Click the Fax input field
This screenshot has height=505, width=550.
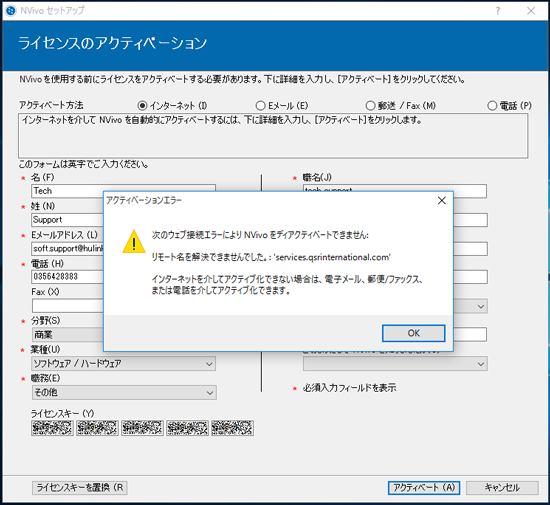coord(67,306)
